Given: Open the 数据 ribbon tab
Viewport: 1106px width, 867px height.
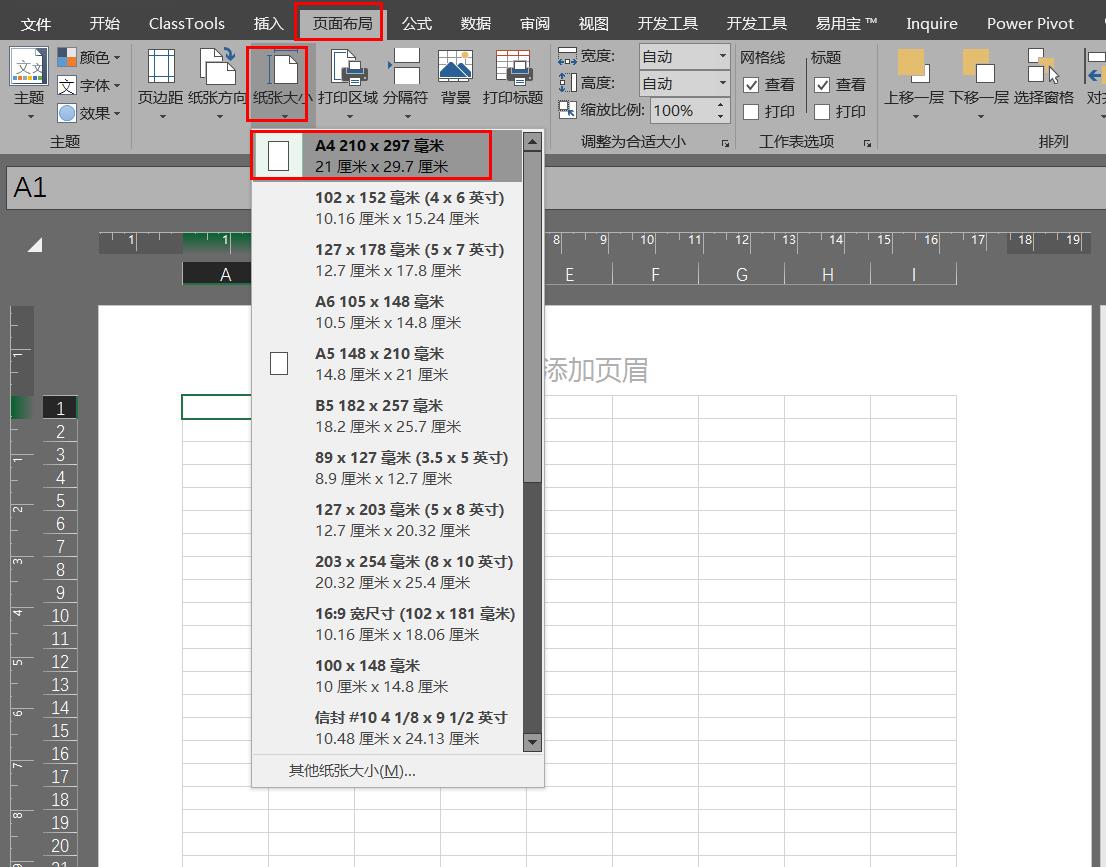Looking at the screenshot, I should 476,23.
